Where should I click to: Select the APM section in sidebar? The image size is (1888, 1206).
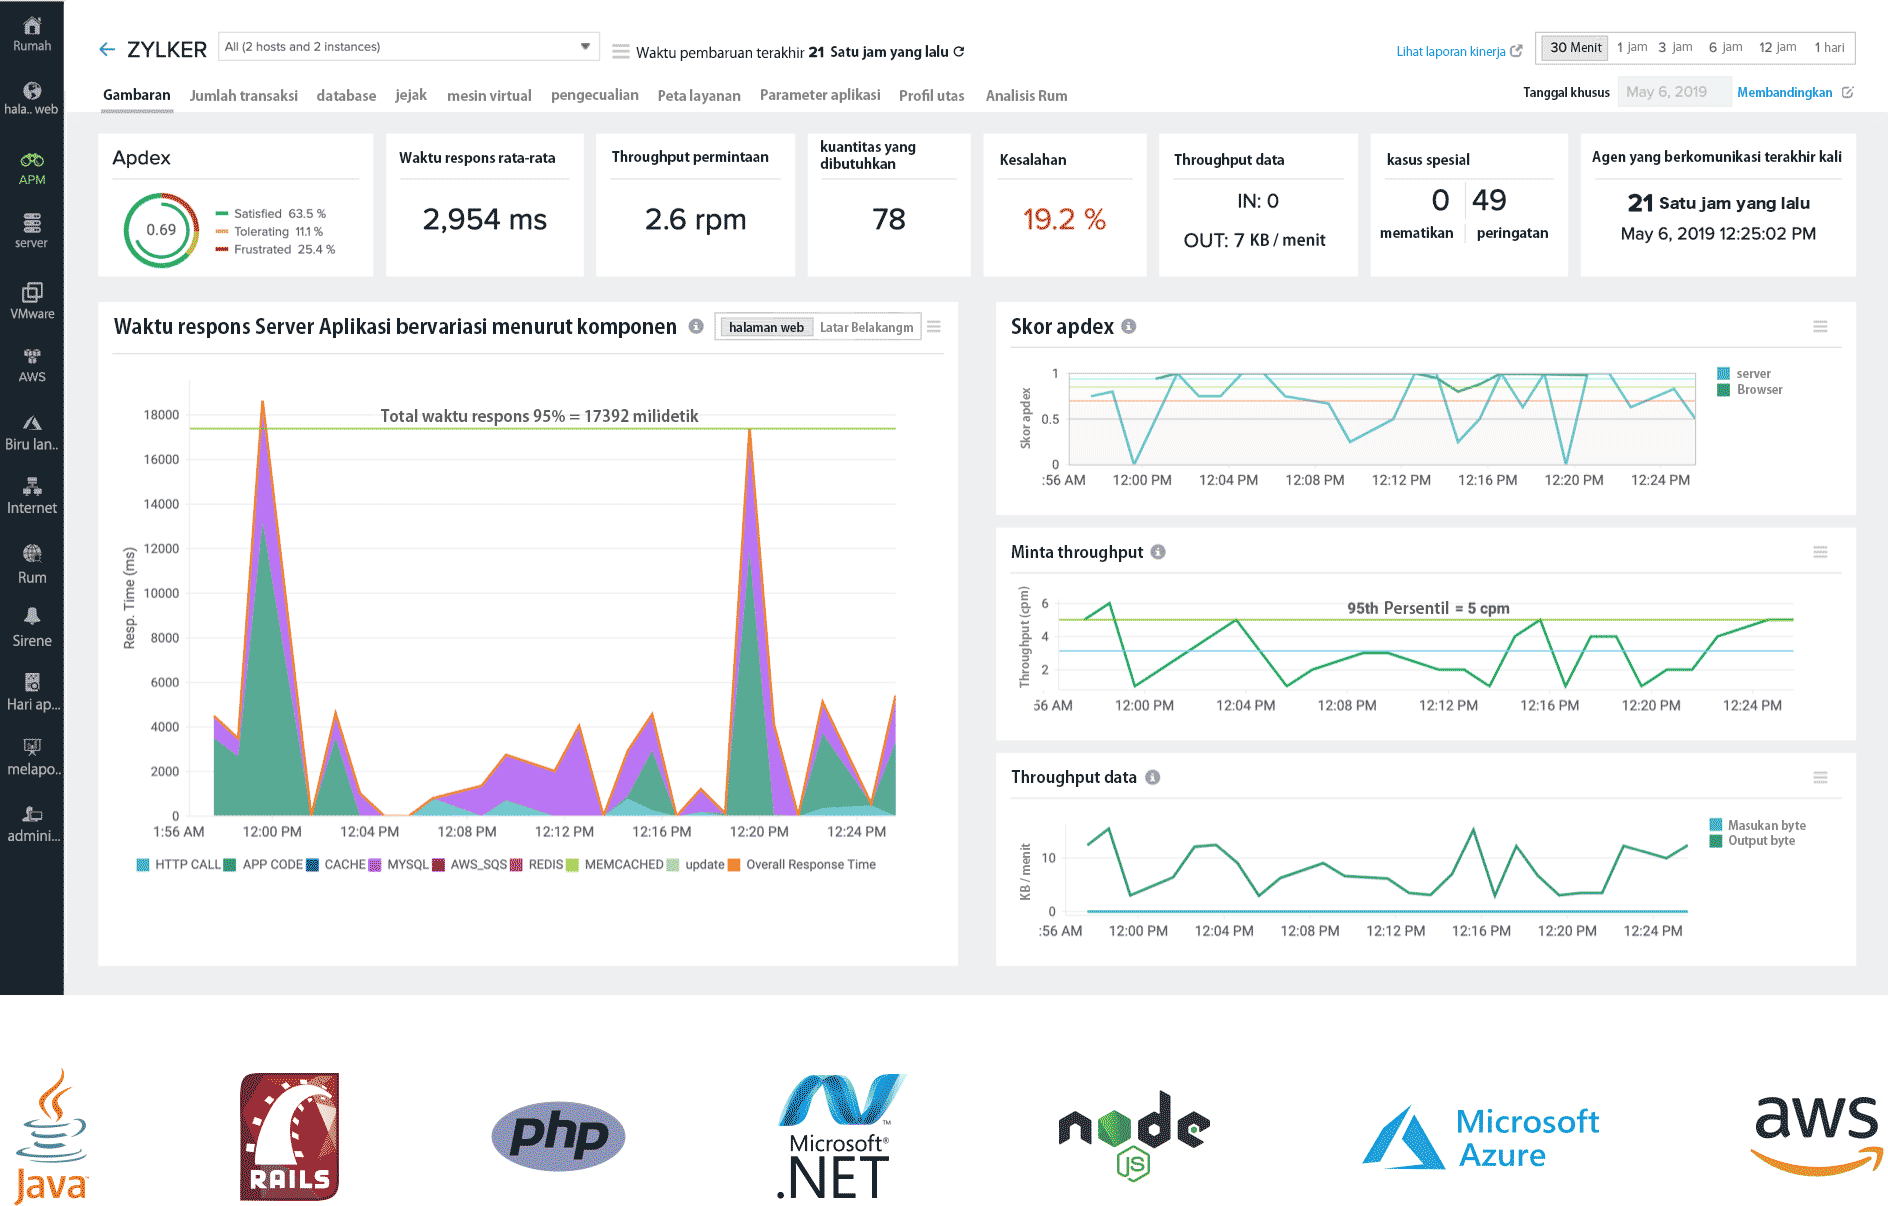[32, 165]
